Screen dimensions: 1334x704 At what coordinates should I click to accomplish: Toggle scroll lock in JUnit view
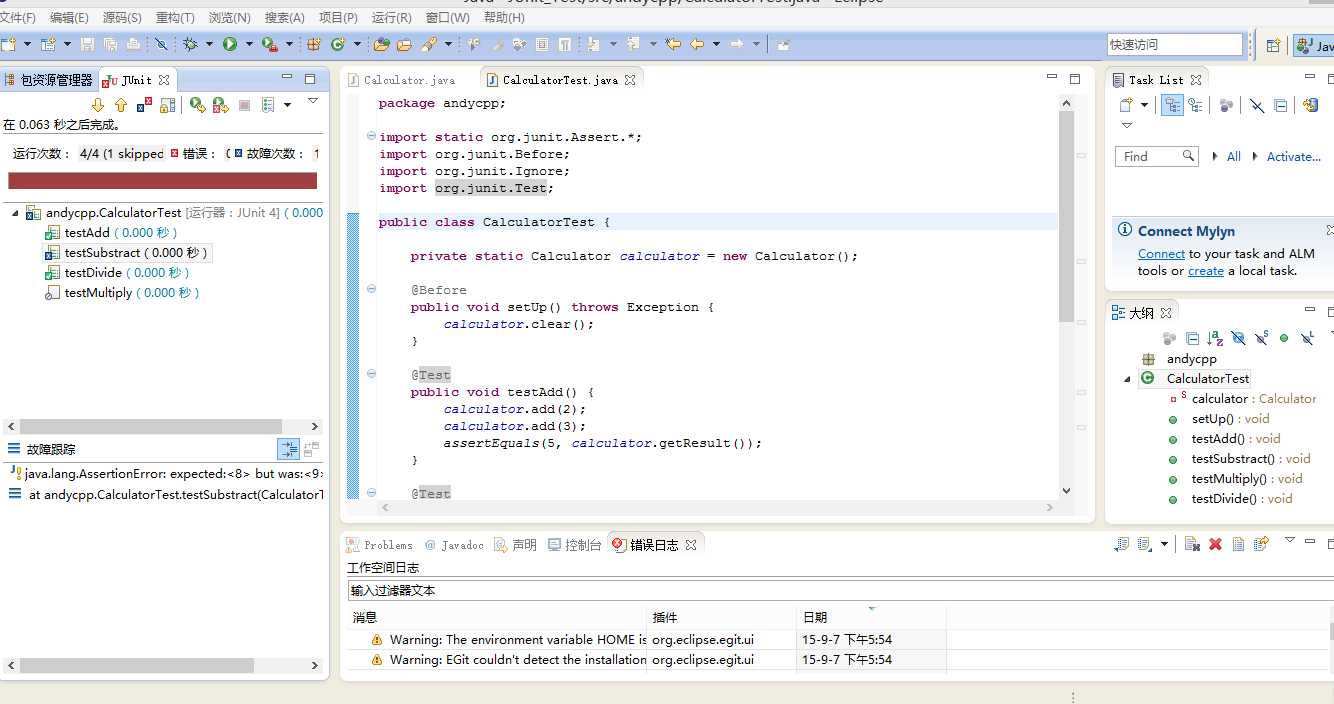(x=168, y=105)
